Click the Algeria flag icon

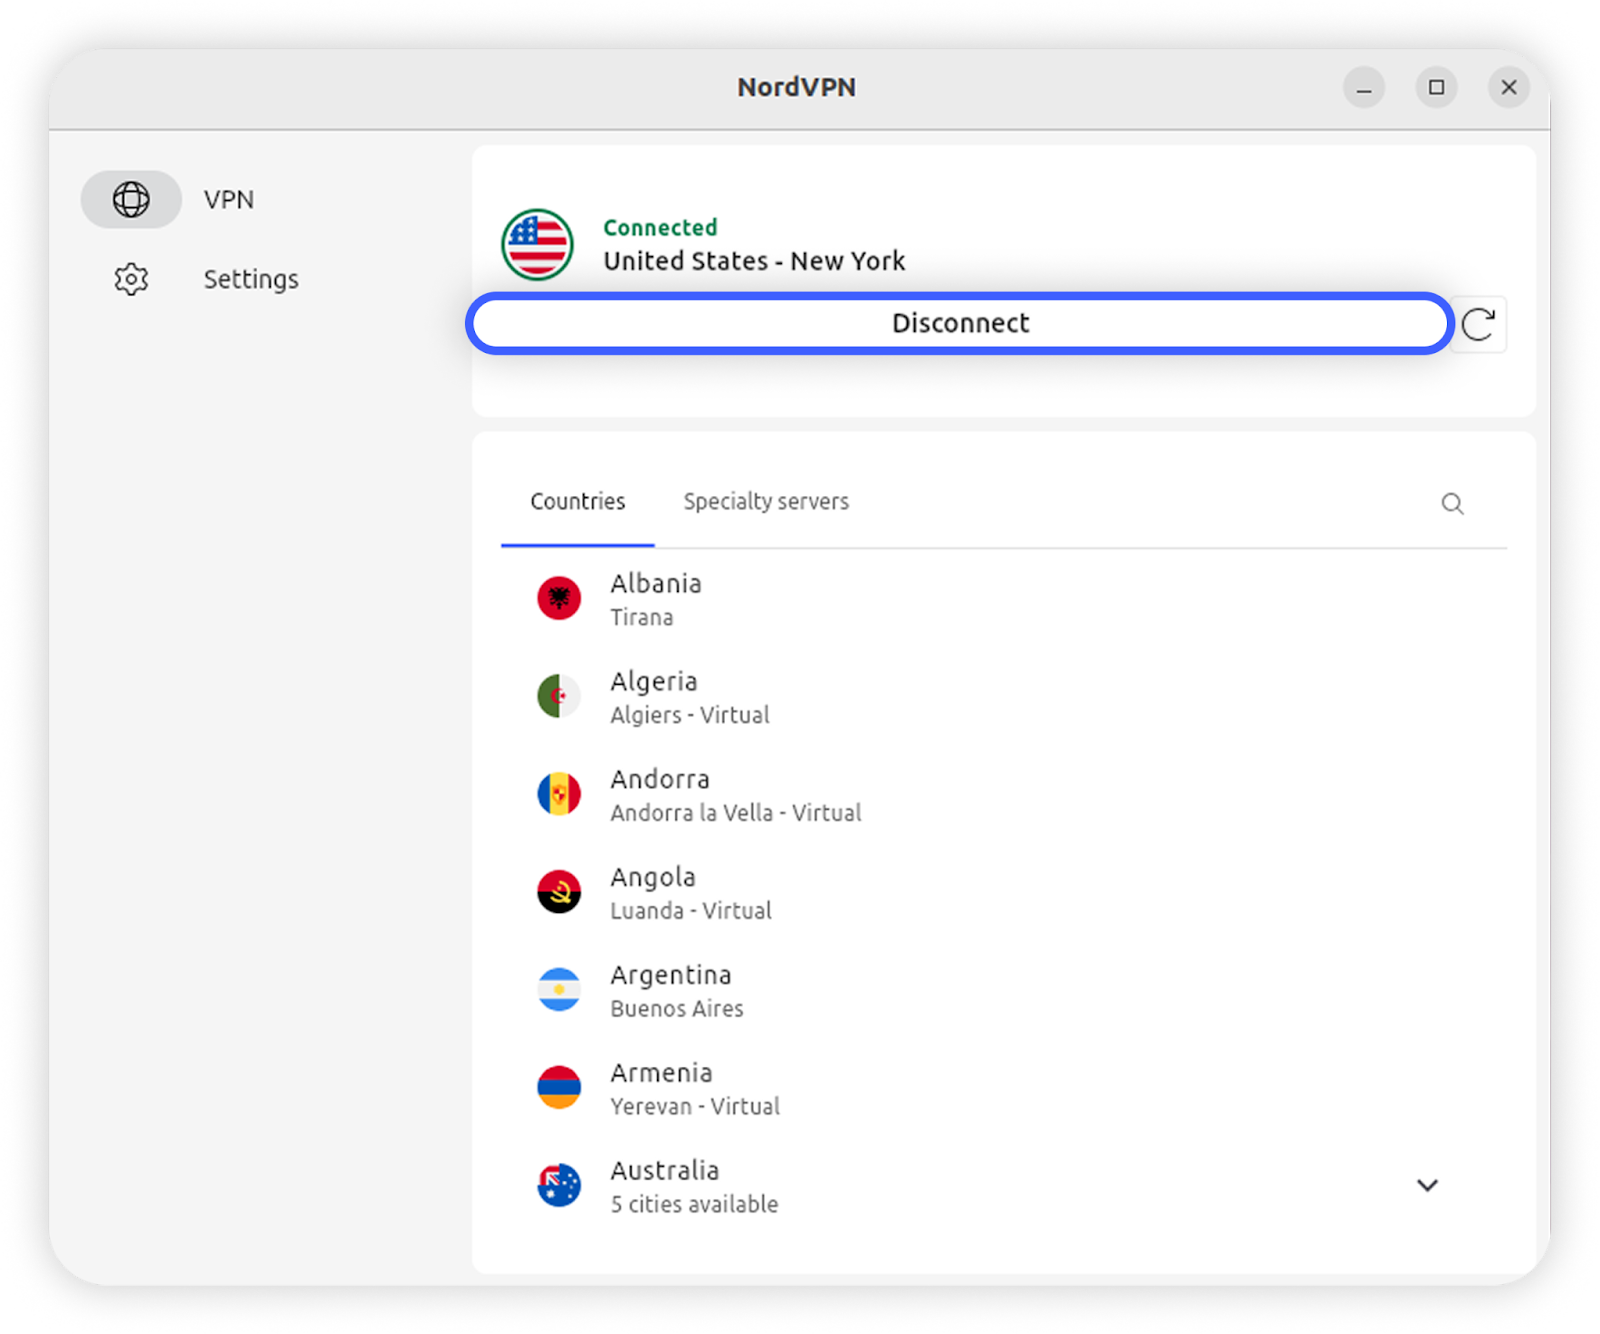[x=559, y=696]
